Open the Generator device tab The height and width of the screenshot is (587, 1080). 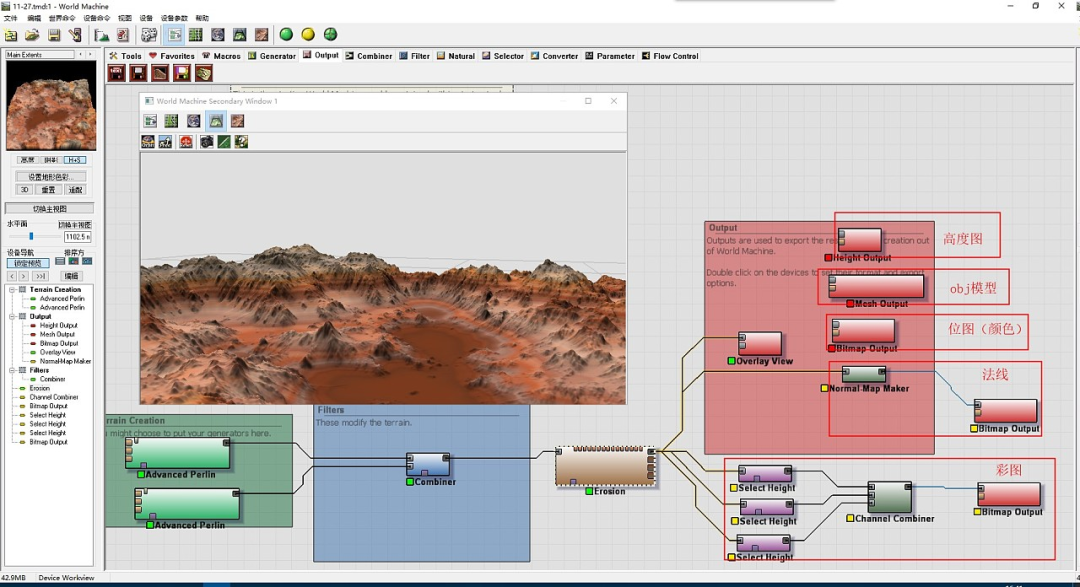pos(272,56)
